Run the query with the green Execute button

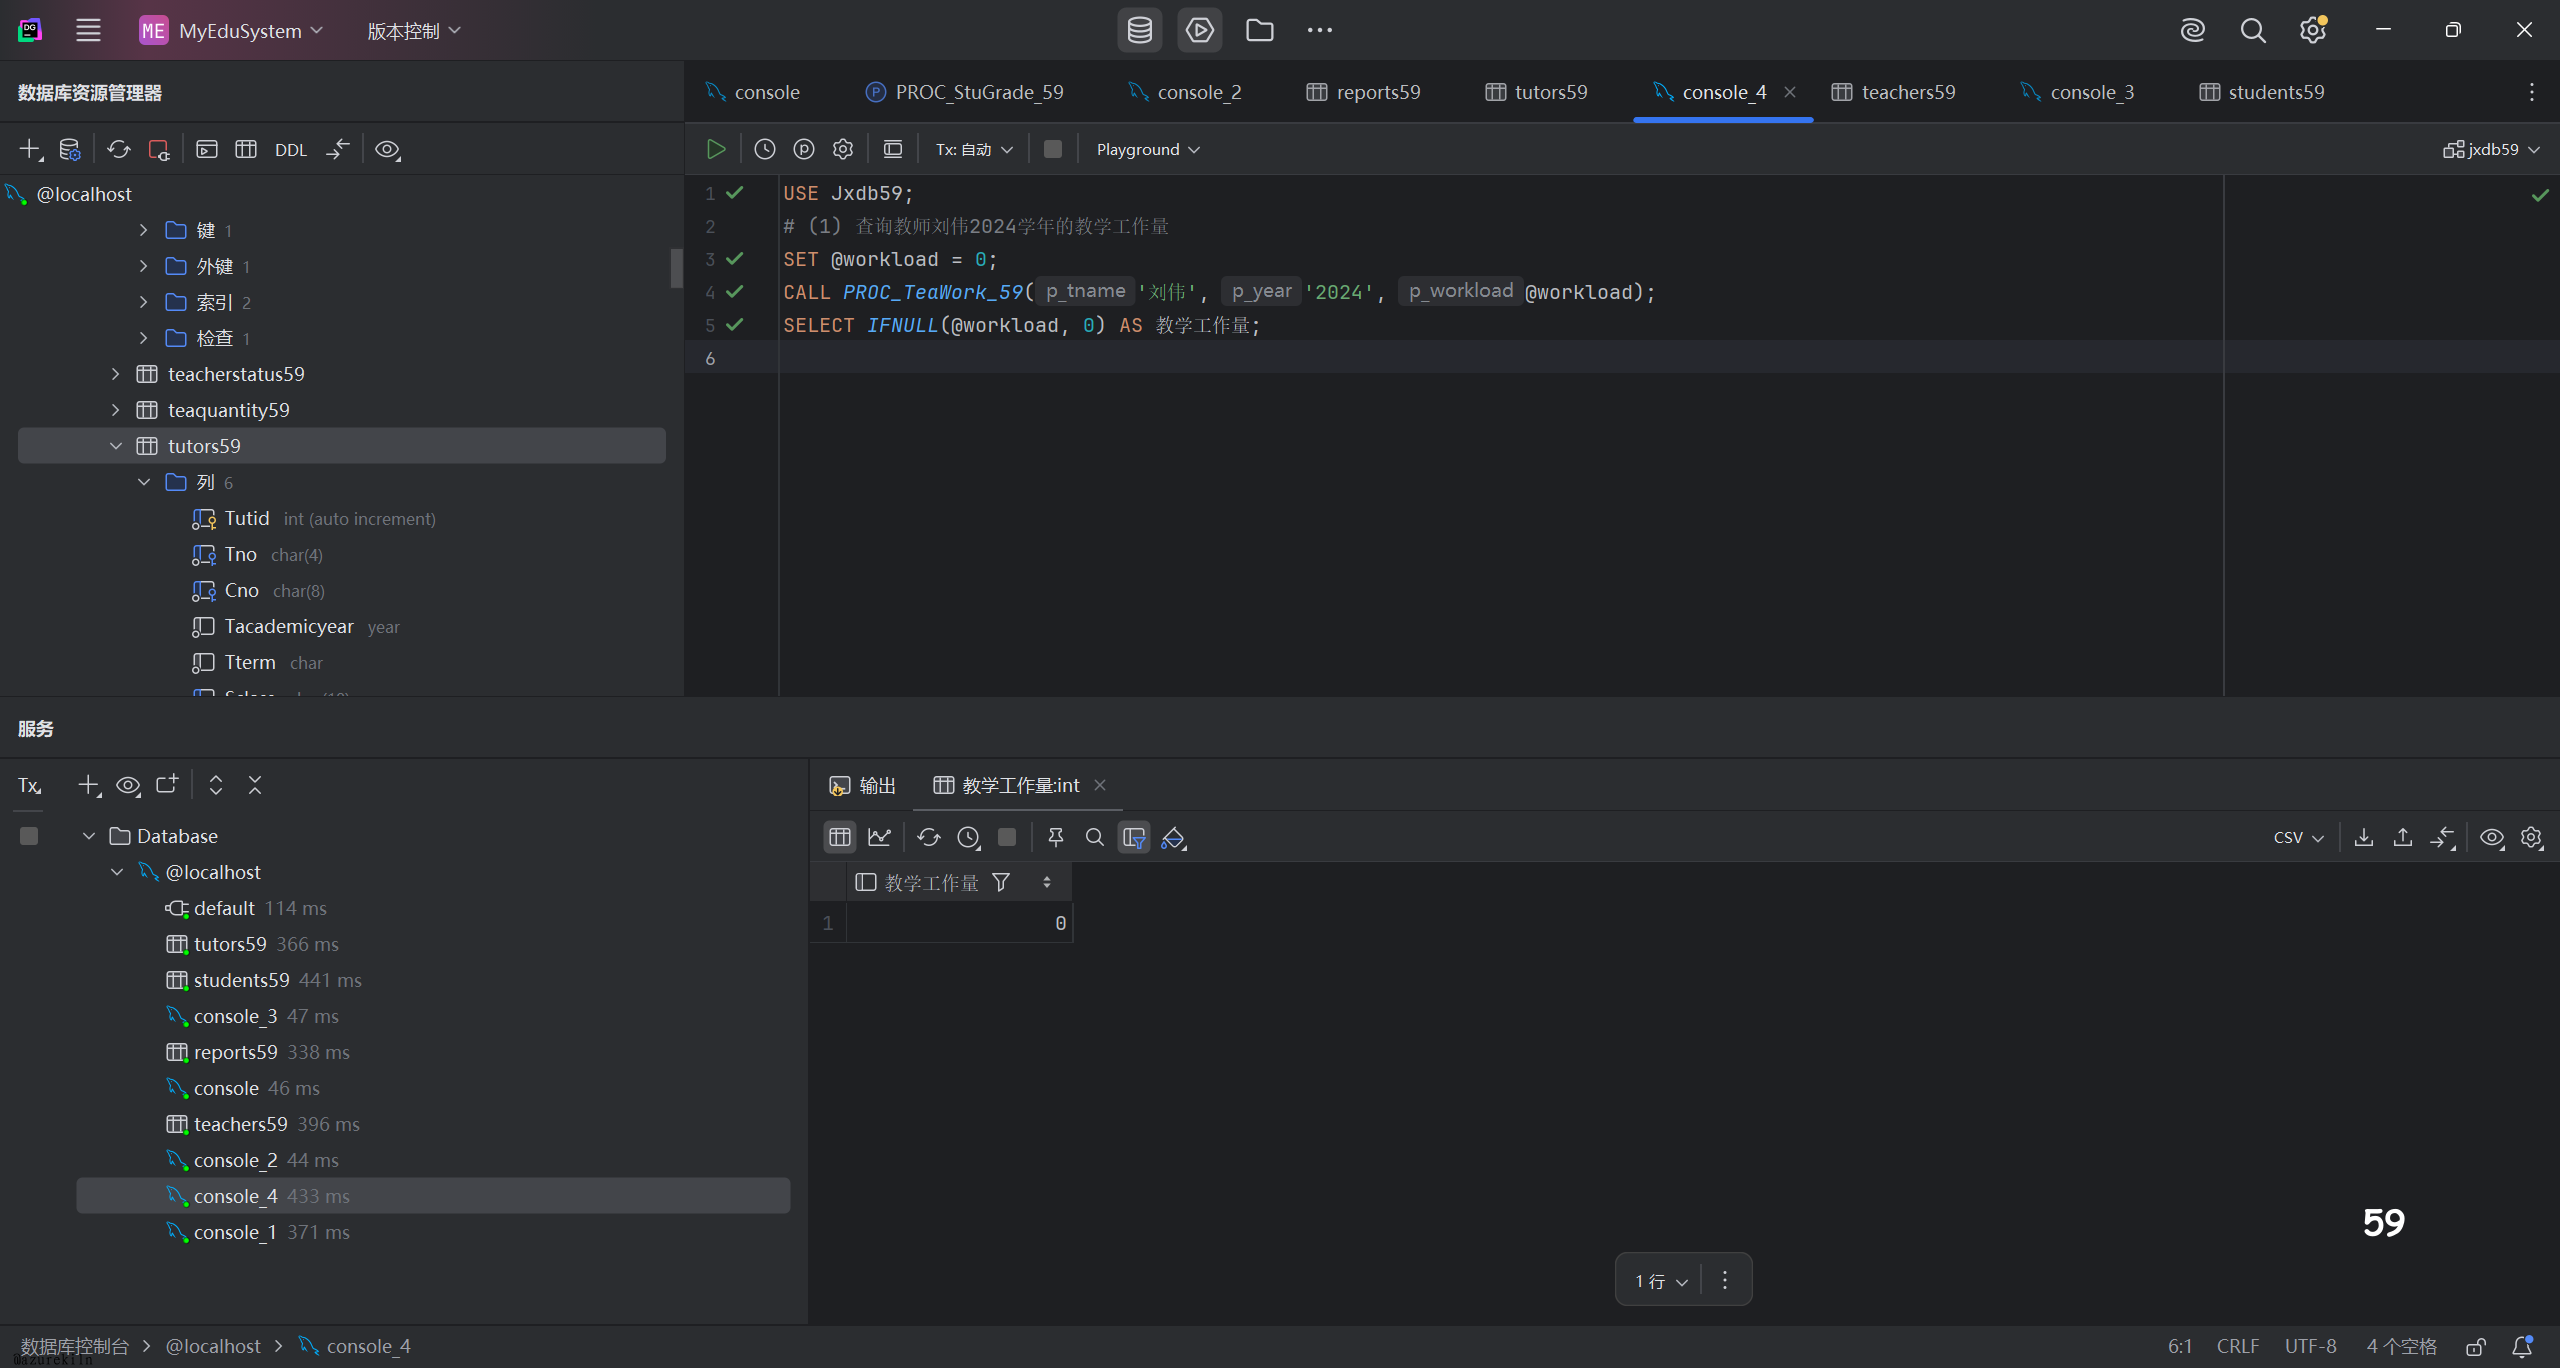pos(716,149)
